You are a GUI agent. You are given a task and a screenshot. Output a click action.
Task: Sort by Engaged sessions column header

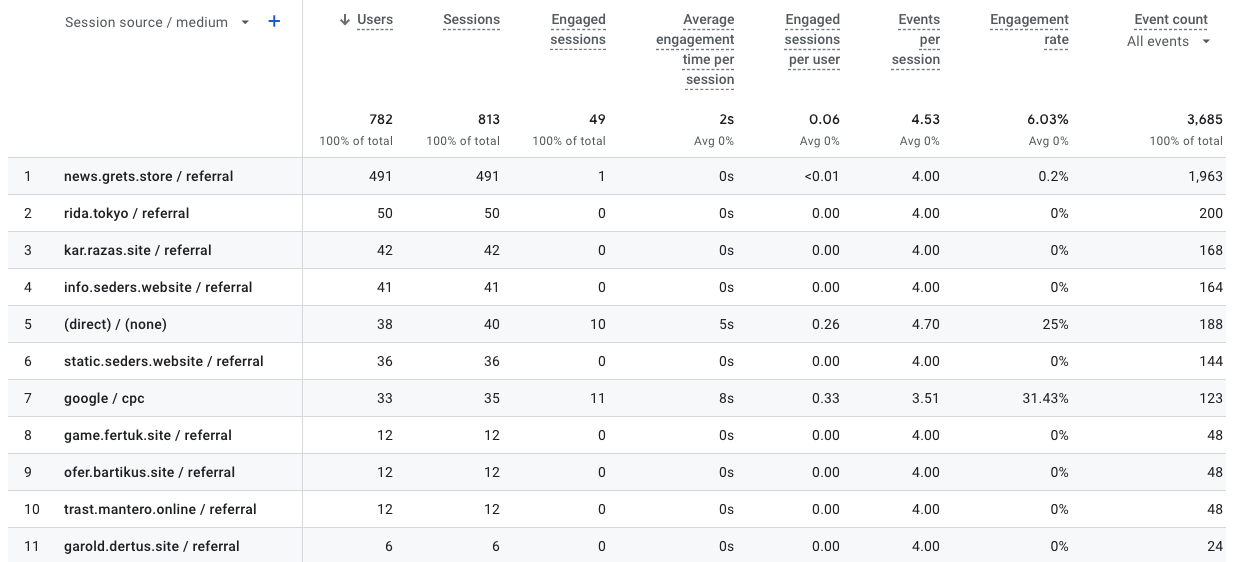(x=578, y=30)
